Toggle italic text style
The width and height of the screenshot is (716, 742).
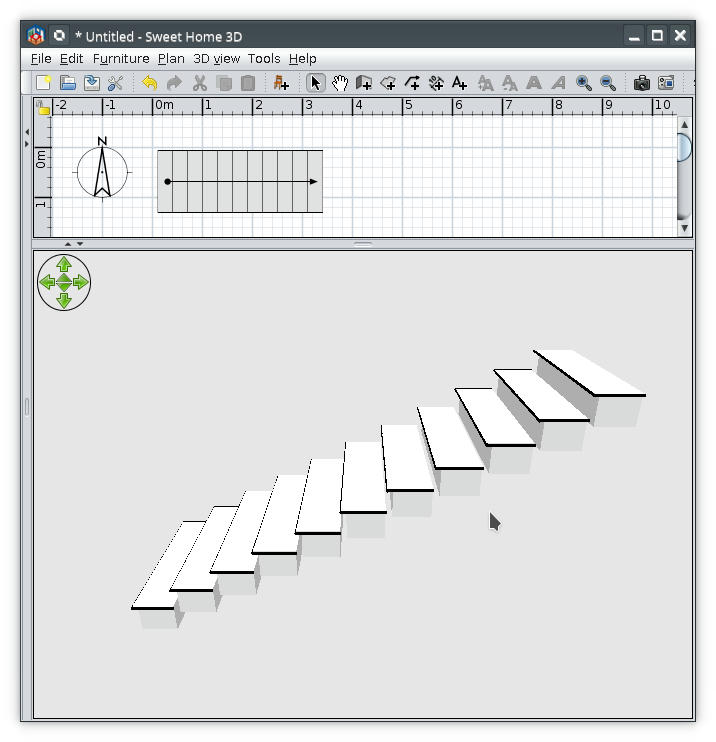coord(558,83)
